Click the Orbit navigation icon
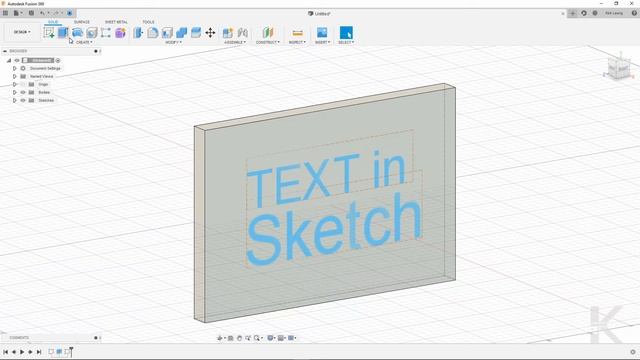 tap(220, 338)
